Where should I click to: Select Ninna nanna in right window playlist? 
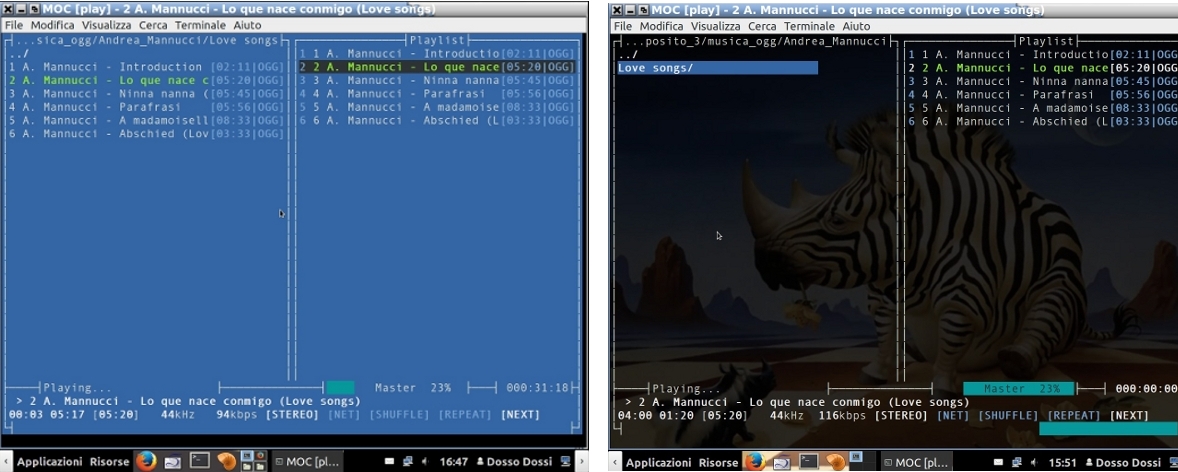(x=1042, y=81)
